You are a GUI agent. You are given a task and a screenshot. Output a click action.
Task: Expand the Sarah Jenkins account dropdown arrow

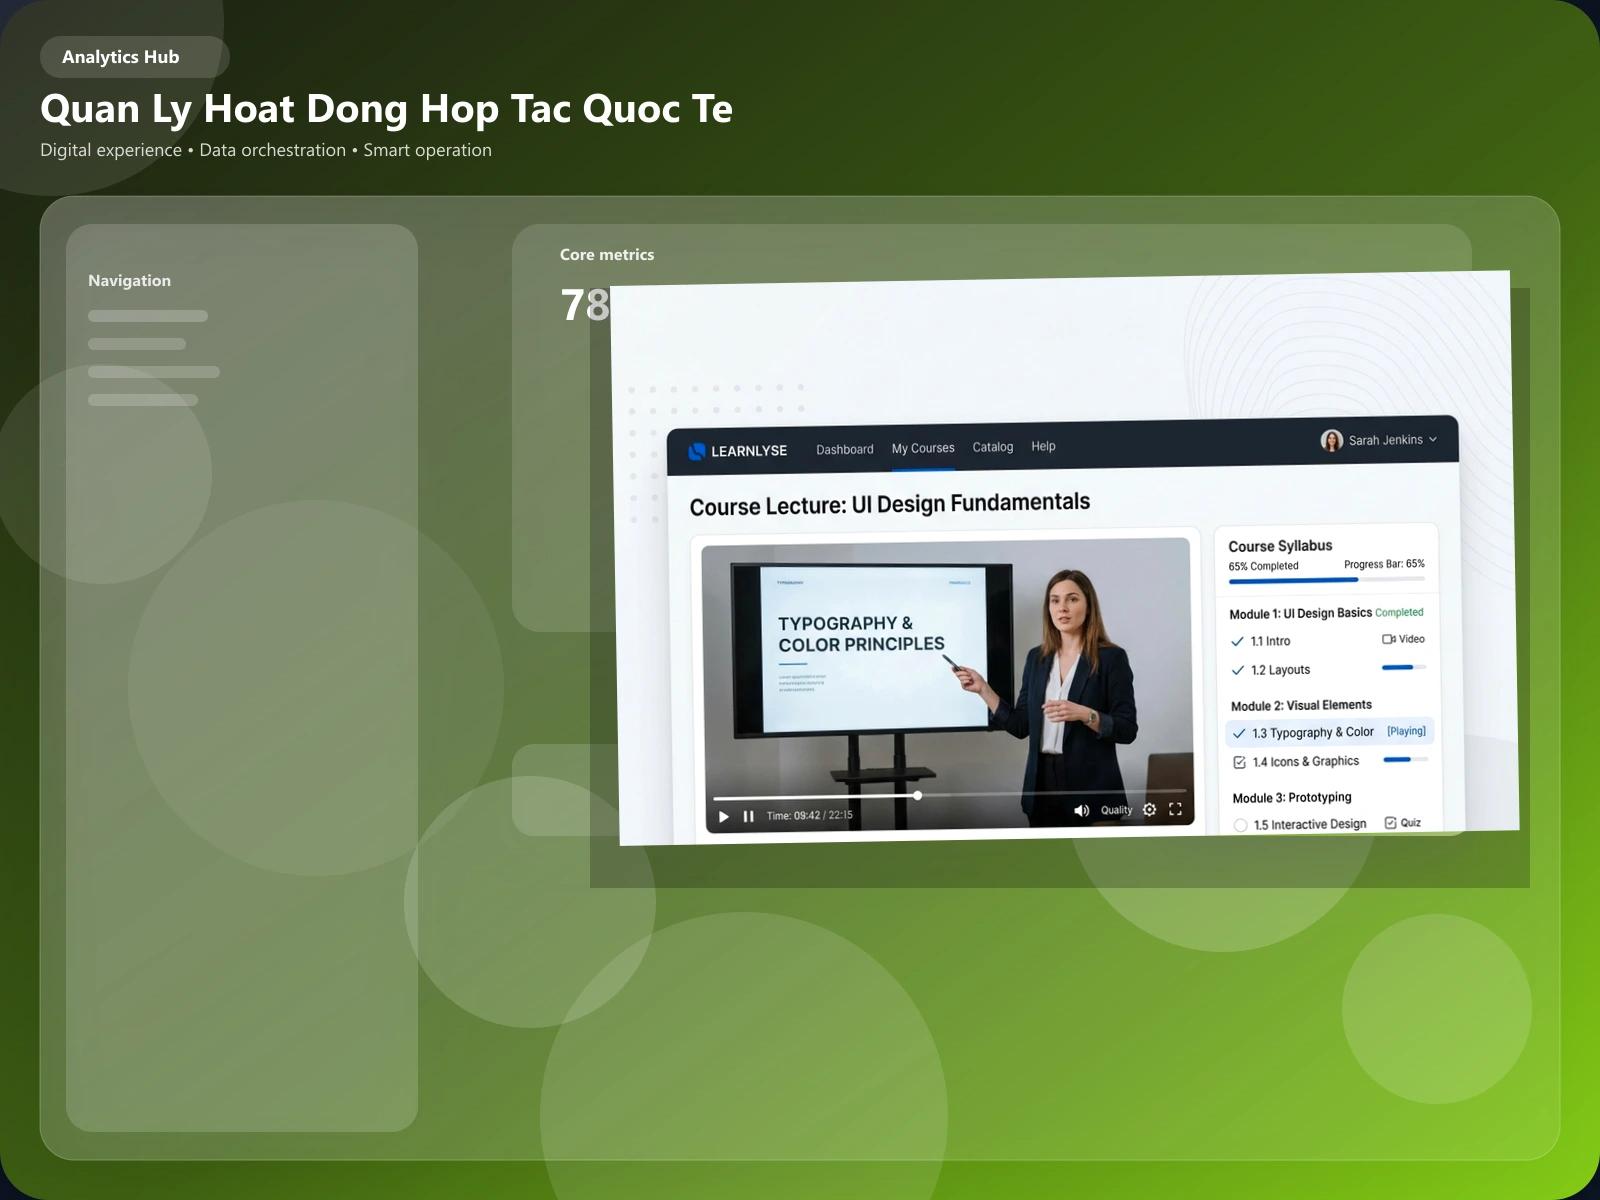tap(1433, 439)
